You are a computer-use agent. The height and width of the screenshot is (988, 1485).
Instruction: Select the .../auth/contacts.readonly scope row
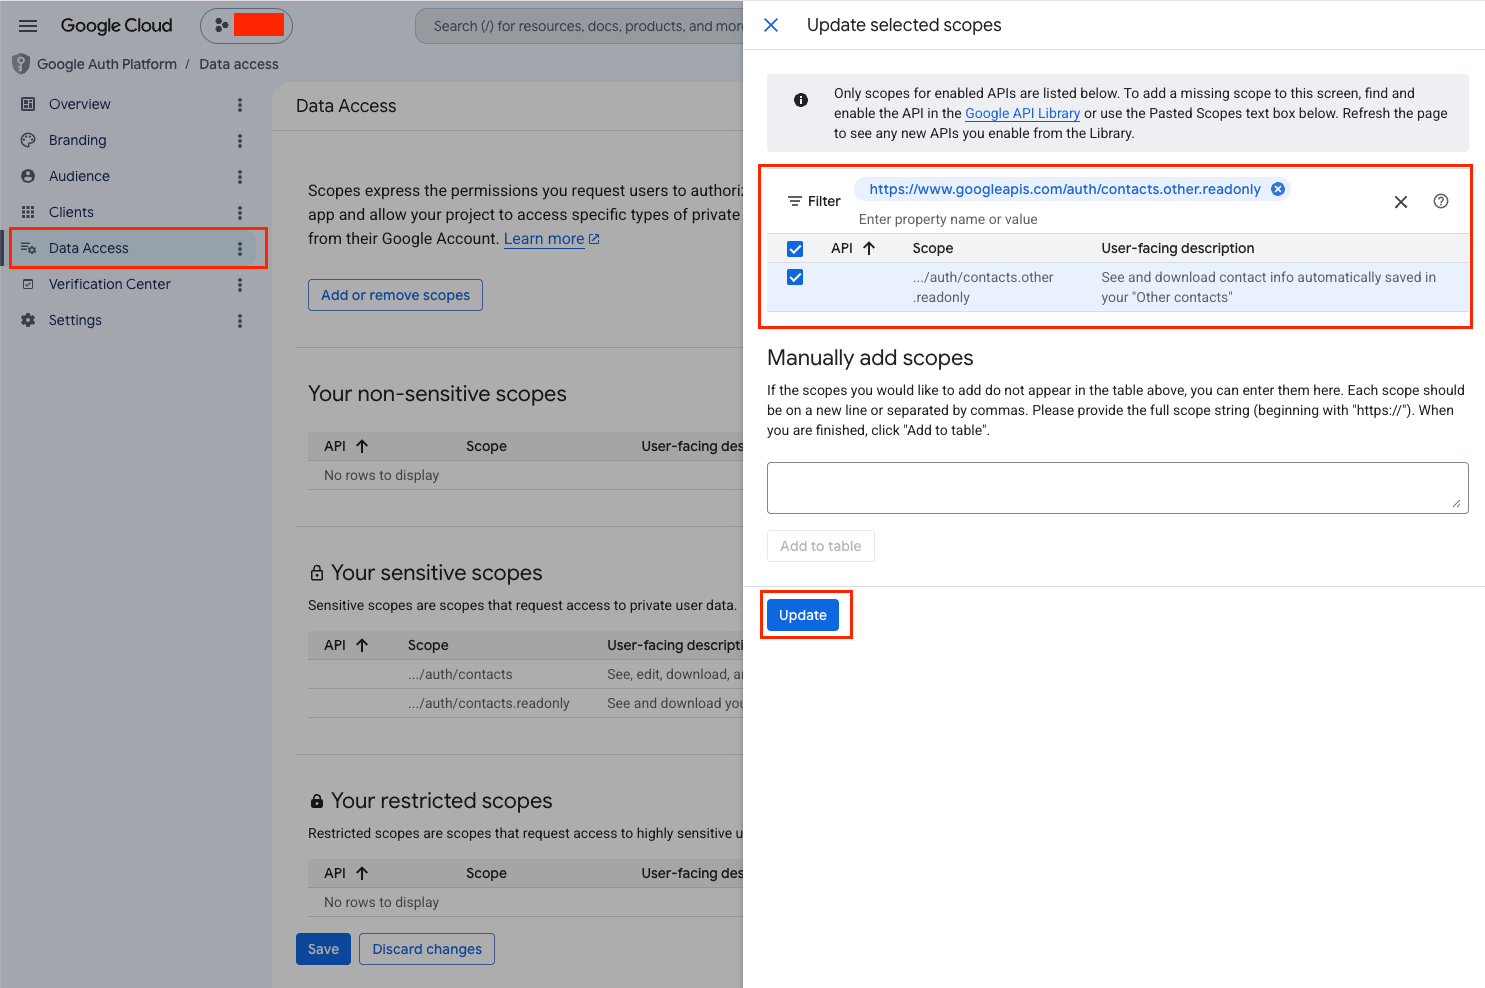(526, 703)
